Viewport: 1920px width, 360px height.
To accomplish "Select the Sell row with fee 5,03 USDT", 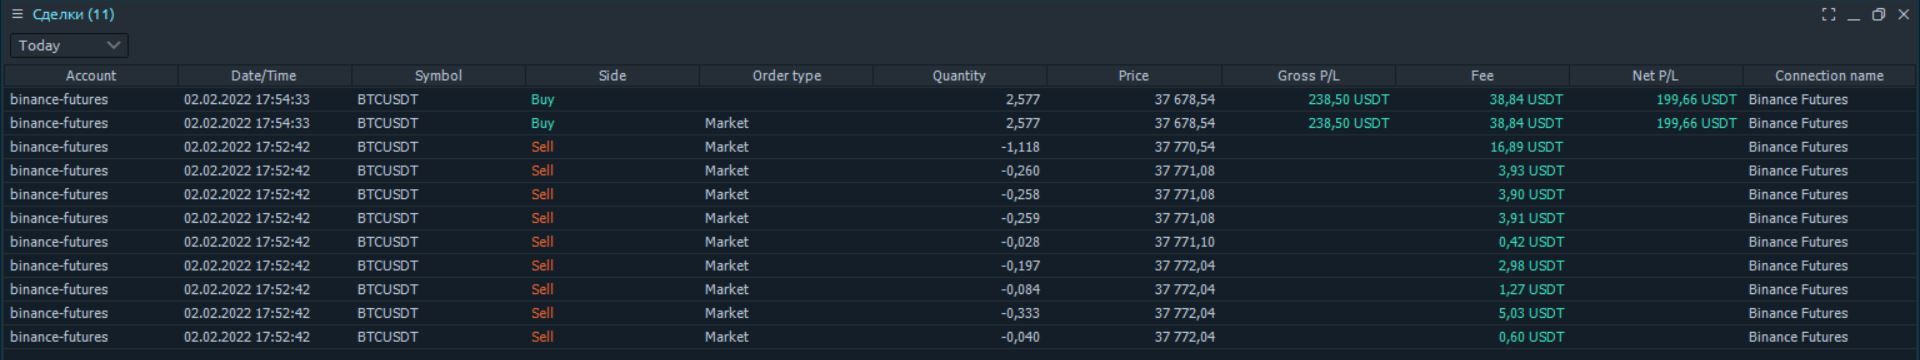I will tap(960, 313).
